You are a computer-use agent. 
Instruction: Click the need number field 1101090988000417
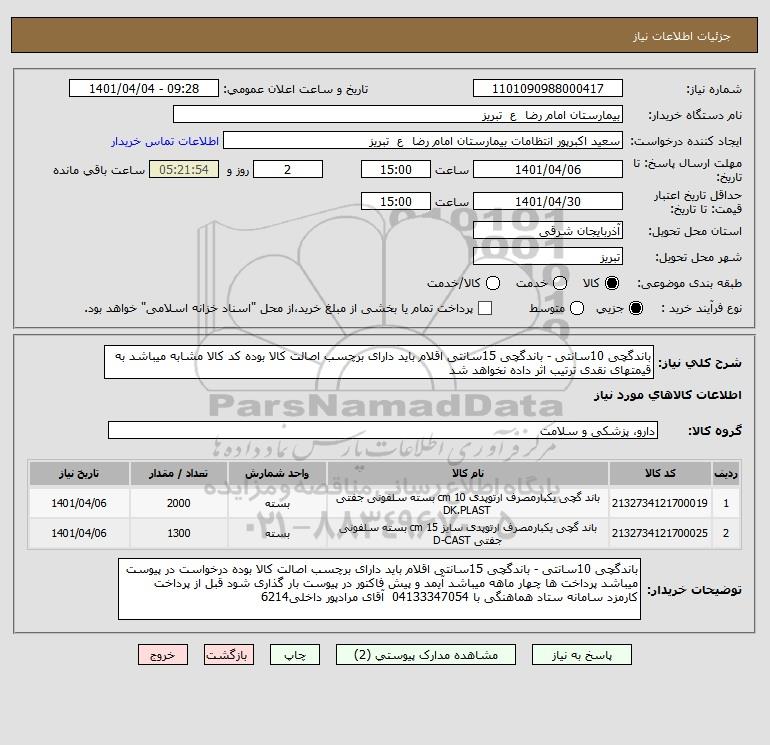click(548, 89)
